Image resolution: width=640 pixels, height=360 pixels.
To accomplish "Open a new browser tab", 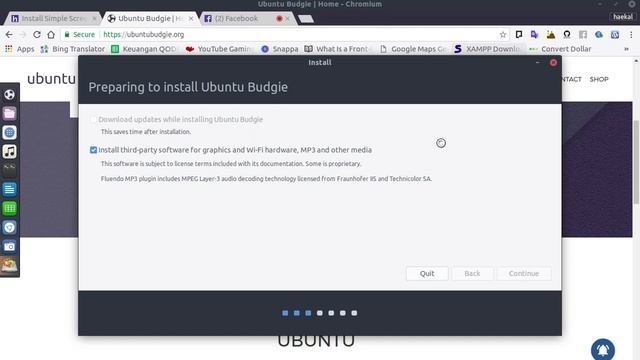I will [x=306, y=19].
